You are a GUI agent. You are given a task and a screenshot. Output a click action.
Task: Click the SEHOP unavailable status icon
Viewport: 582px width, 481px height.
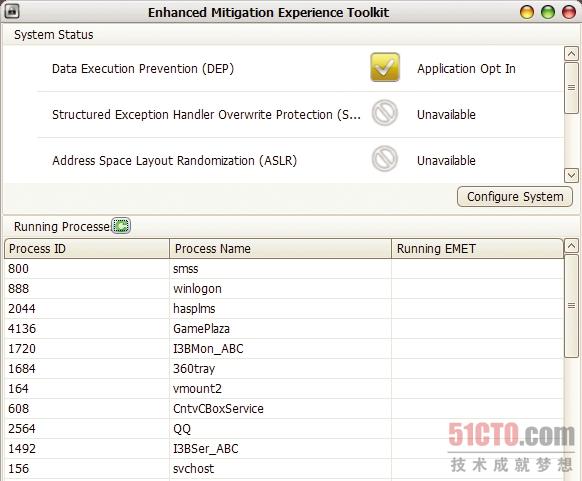coord(385,113)
